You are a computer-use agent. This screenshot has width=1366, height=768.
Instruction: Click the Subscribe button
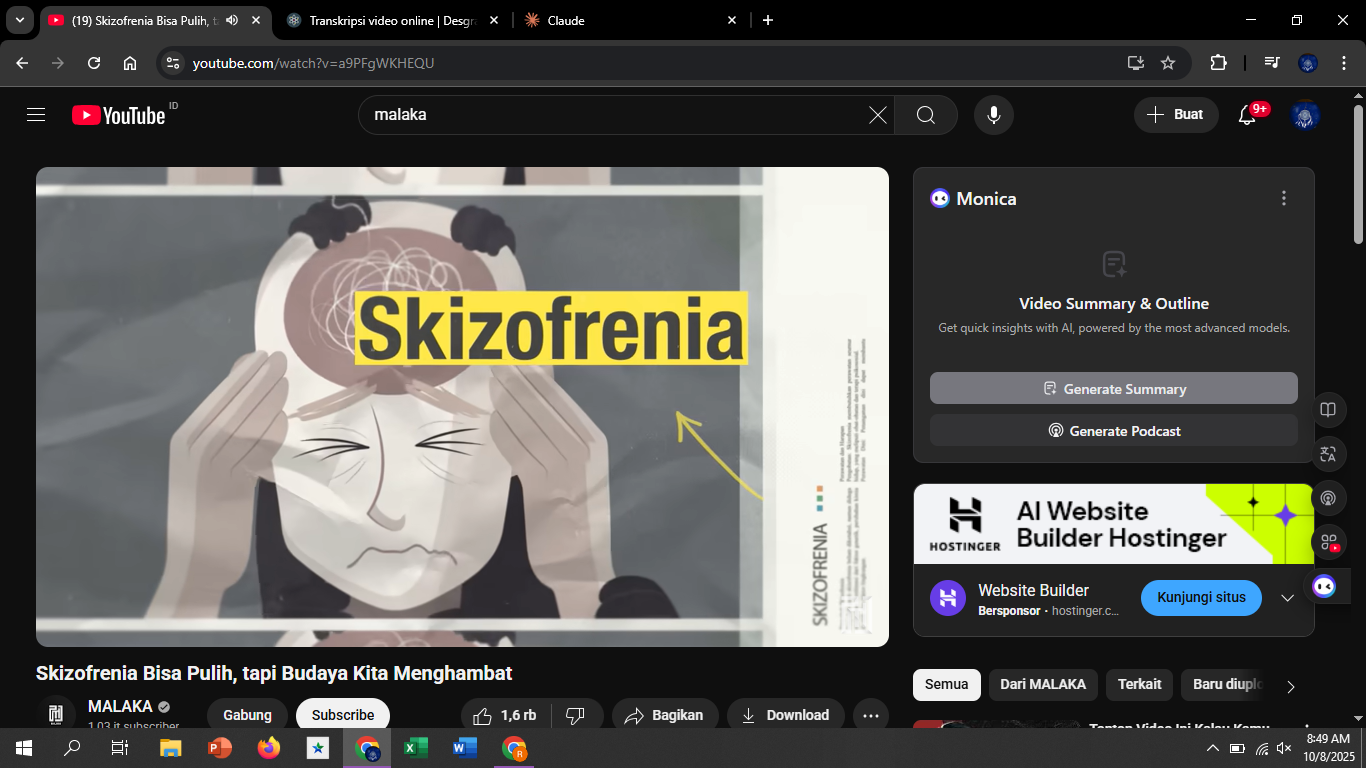click(x=343, y=715)
